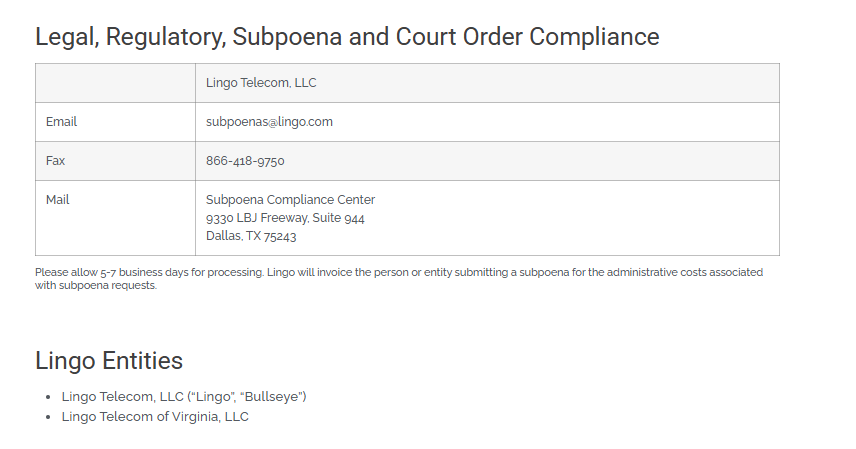This screenshot has height=449, width=856.
Task: Click the subpoenas@lingo.com email address
Action: [x=269, y=122]
